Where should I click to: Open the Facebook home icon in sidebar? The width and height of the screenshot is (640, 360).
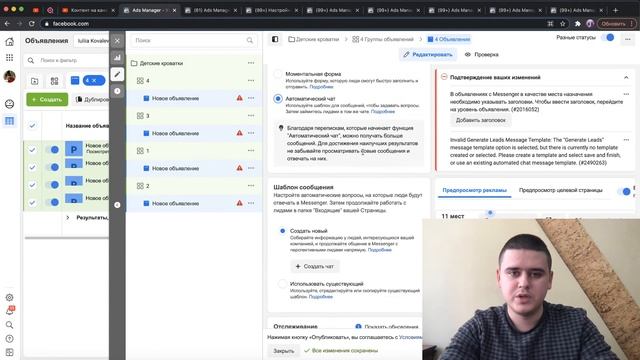(x=9, y=41)
